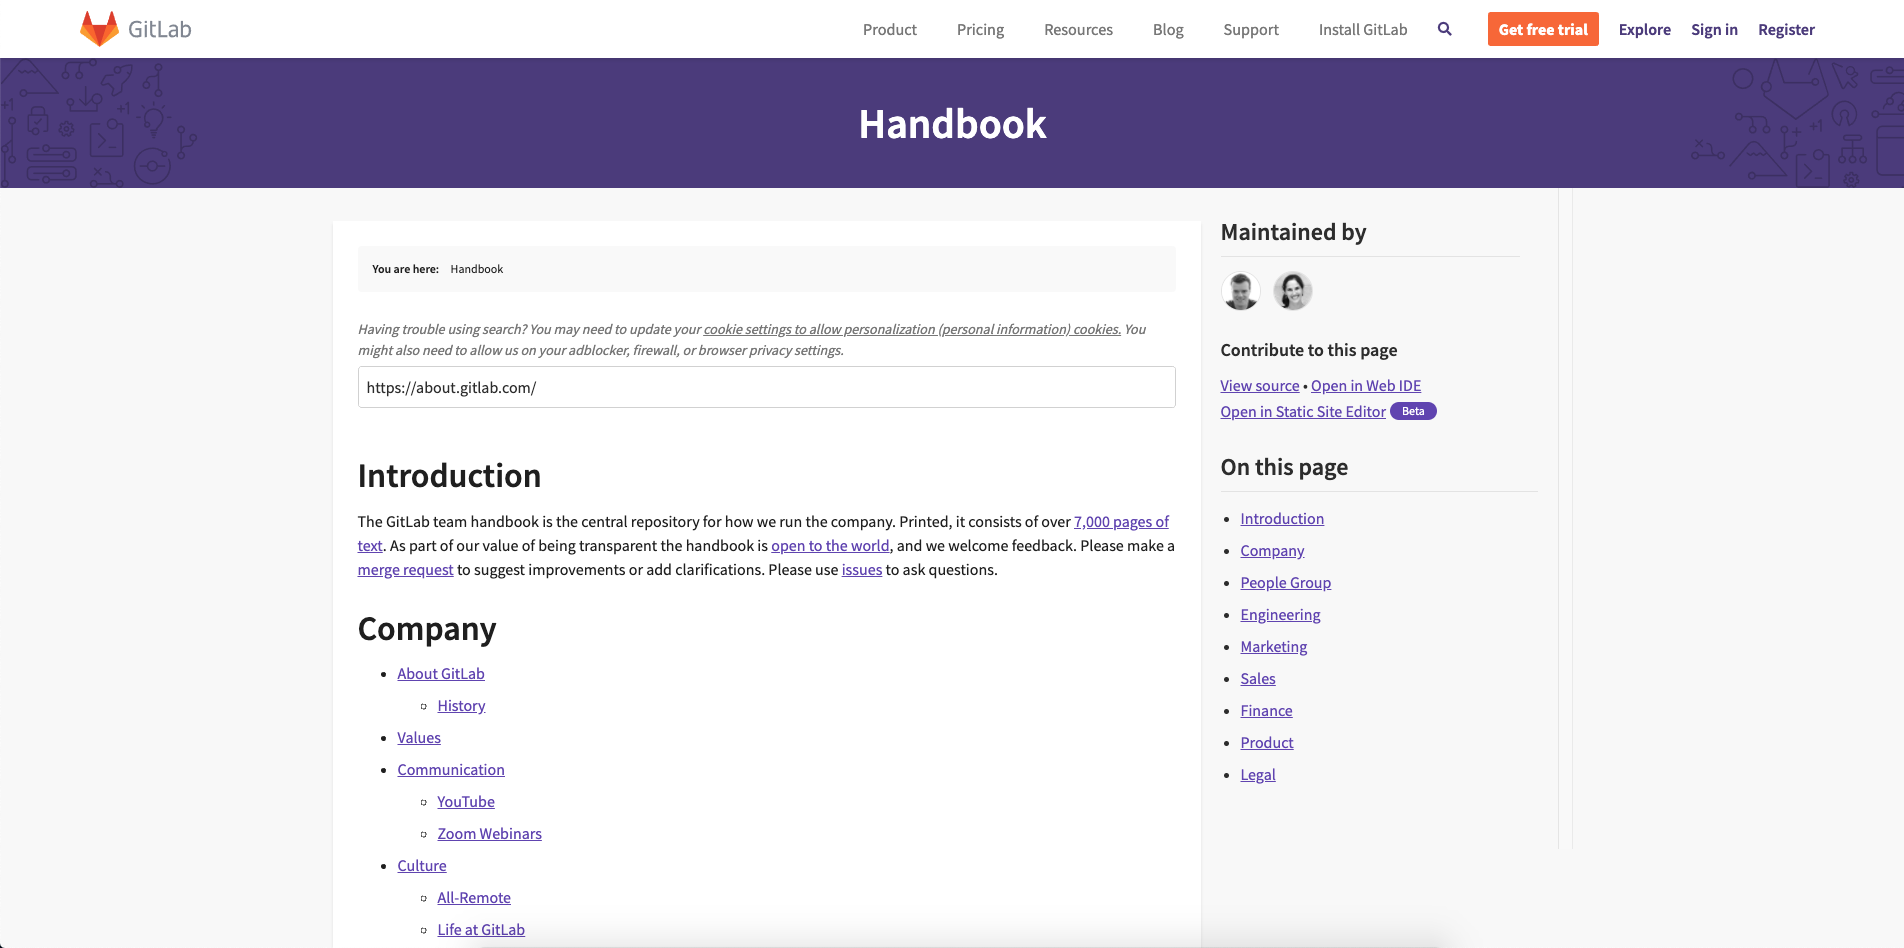Click Open in Web IDE link
Screen dimensions: 1904x948
click(x=1366, y=386)
